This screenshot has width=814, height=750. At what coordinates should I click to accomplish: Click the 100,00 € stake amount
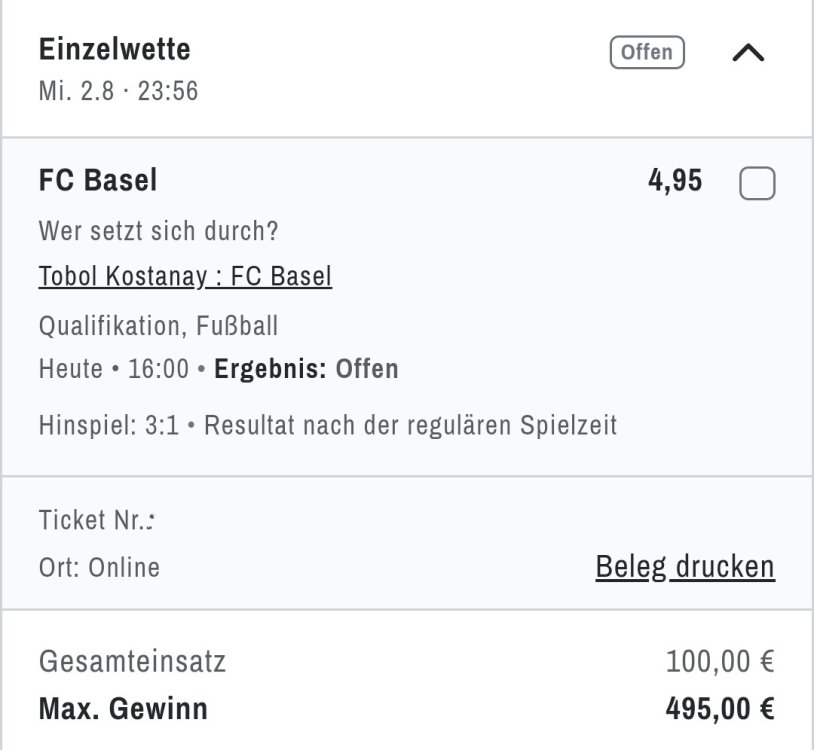click(720, 661)
